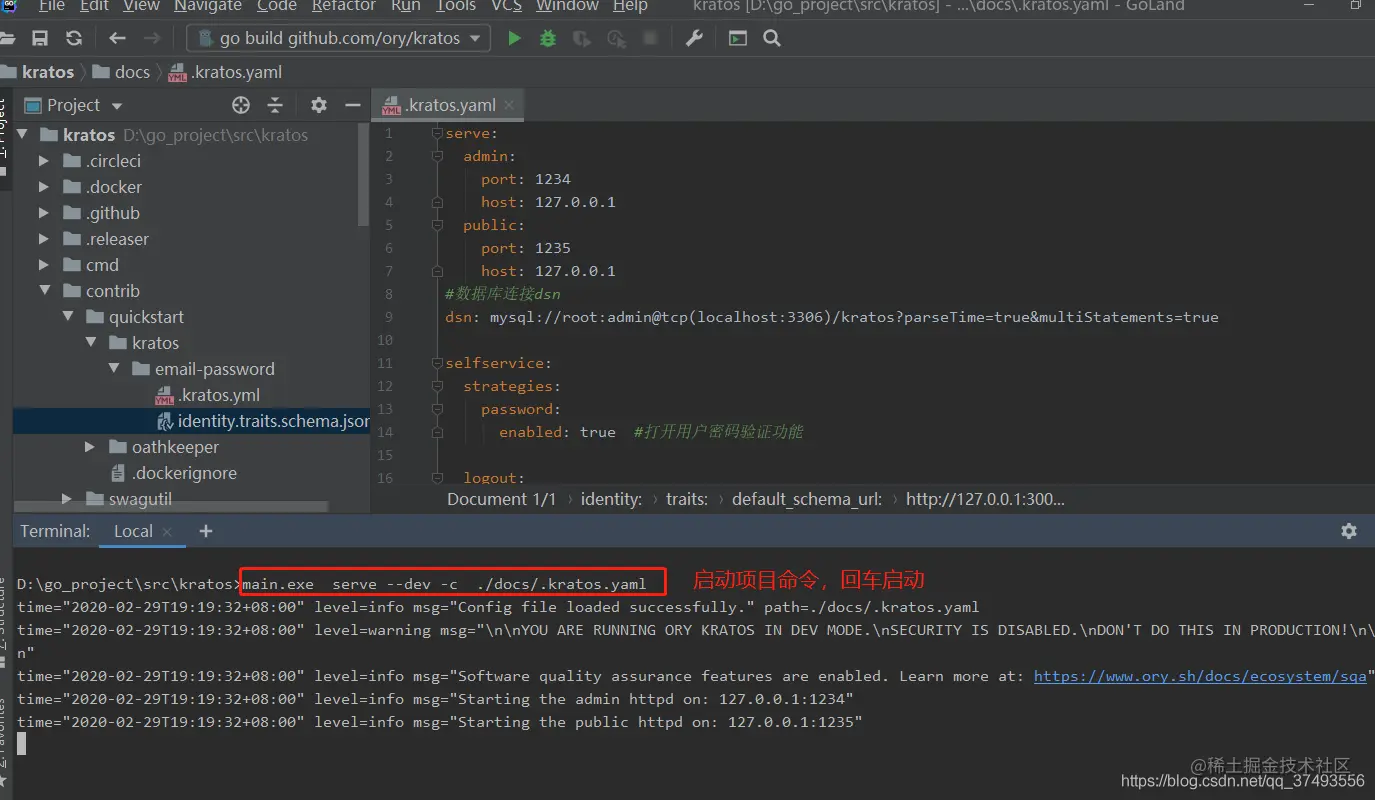This screenshot has height=800, width=1375.
Task: Click the Project panel scrollbar
Action: click(364, 175)
